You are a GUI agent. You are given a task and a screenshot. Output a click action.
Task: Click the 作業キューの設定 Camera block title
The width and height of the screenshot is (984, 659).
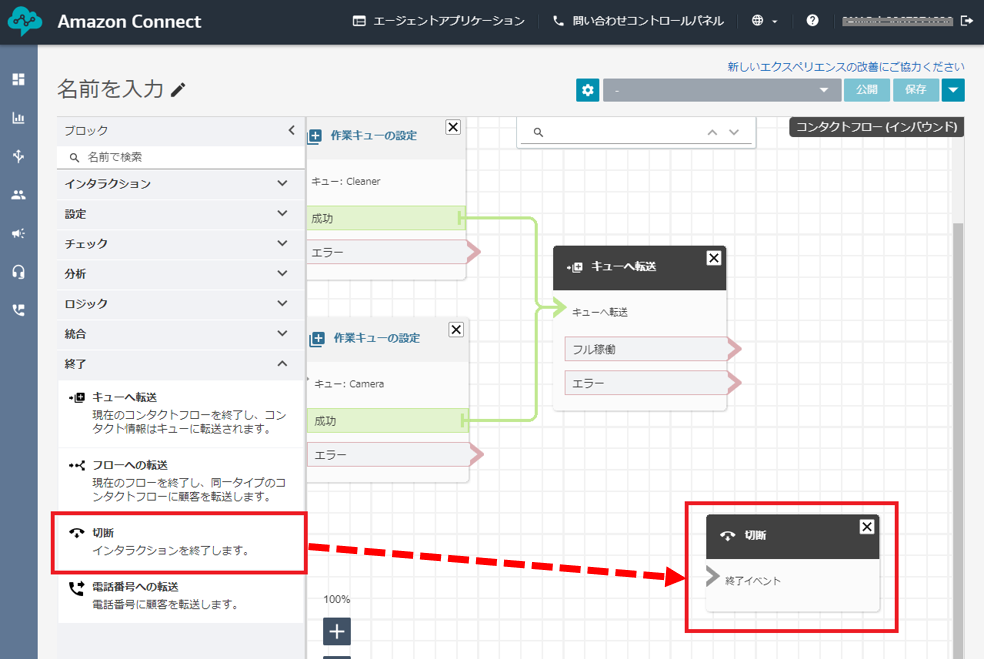(377, 338)
